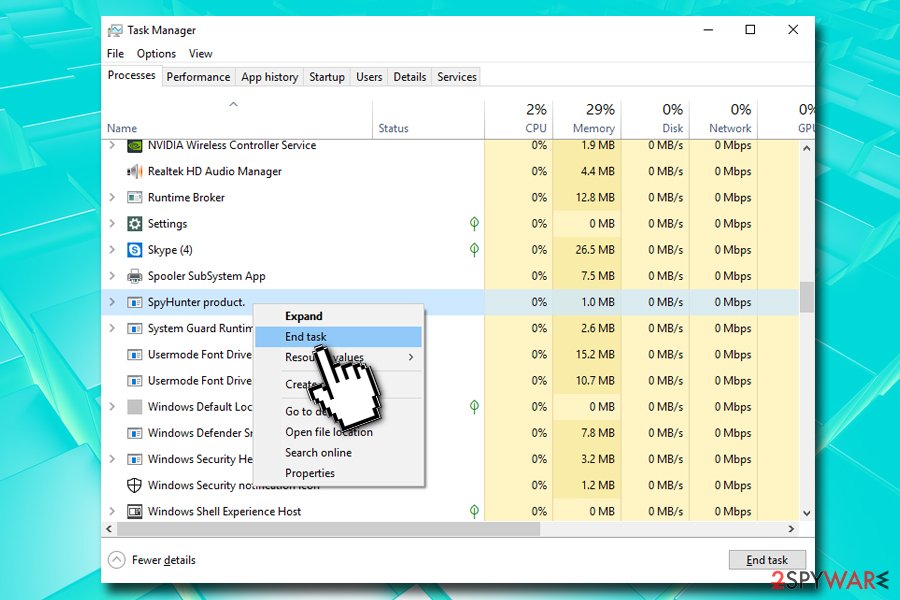Click the End task button at bottom
Screen dimensions: 900x600
point(767,560)
